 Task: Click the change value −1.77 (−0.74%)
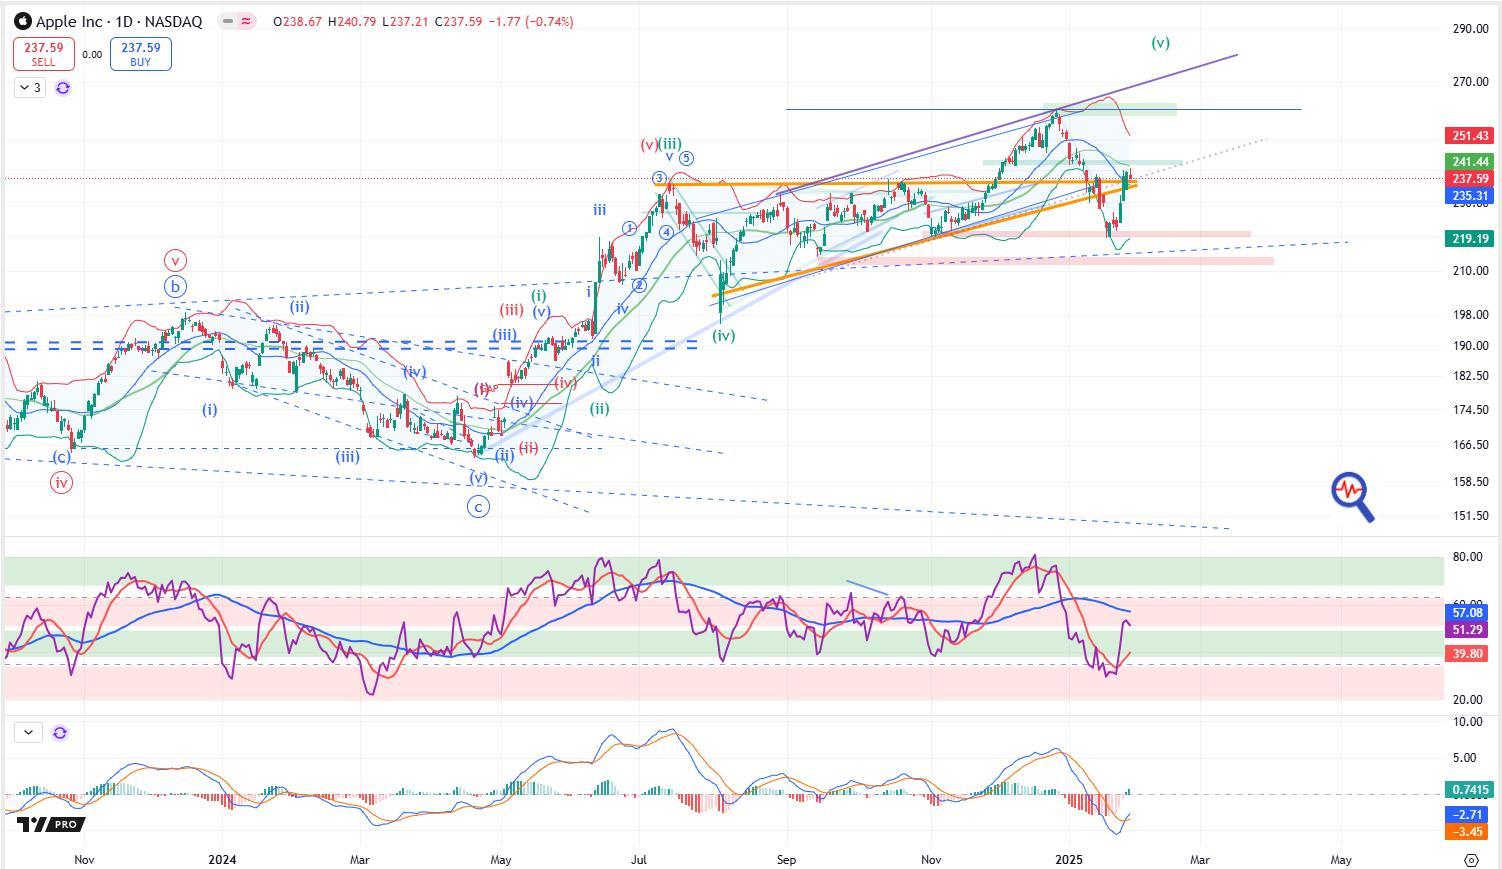pyautogui.click(x=531, y=21)
